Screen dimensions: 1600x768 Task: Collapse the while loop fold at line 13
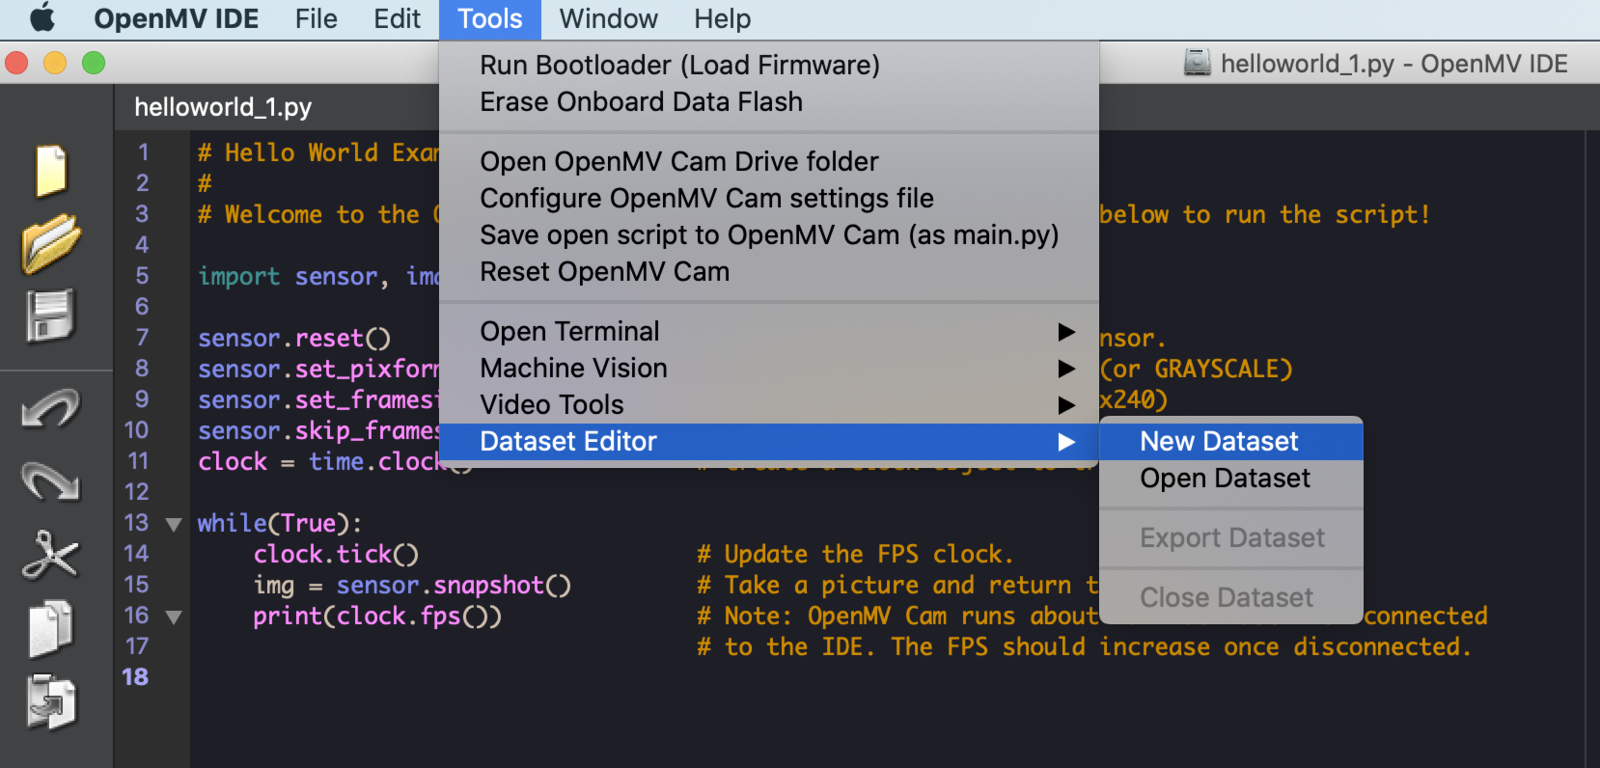[x=173, y=524]
